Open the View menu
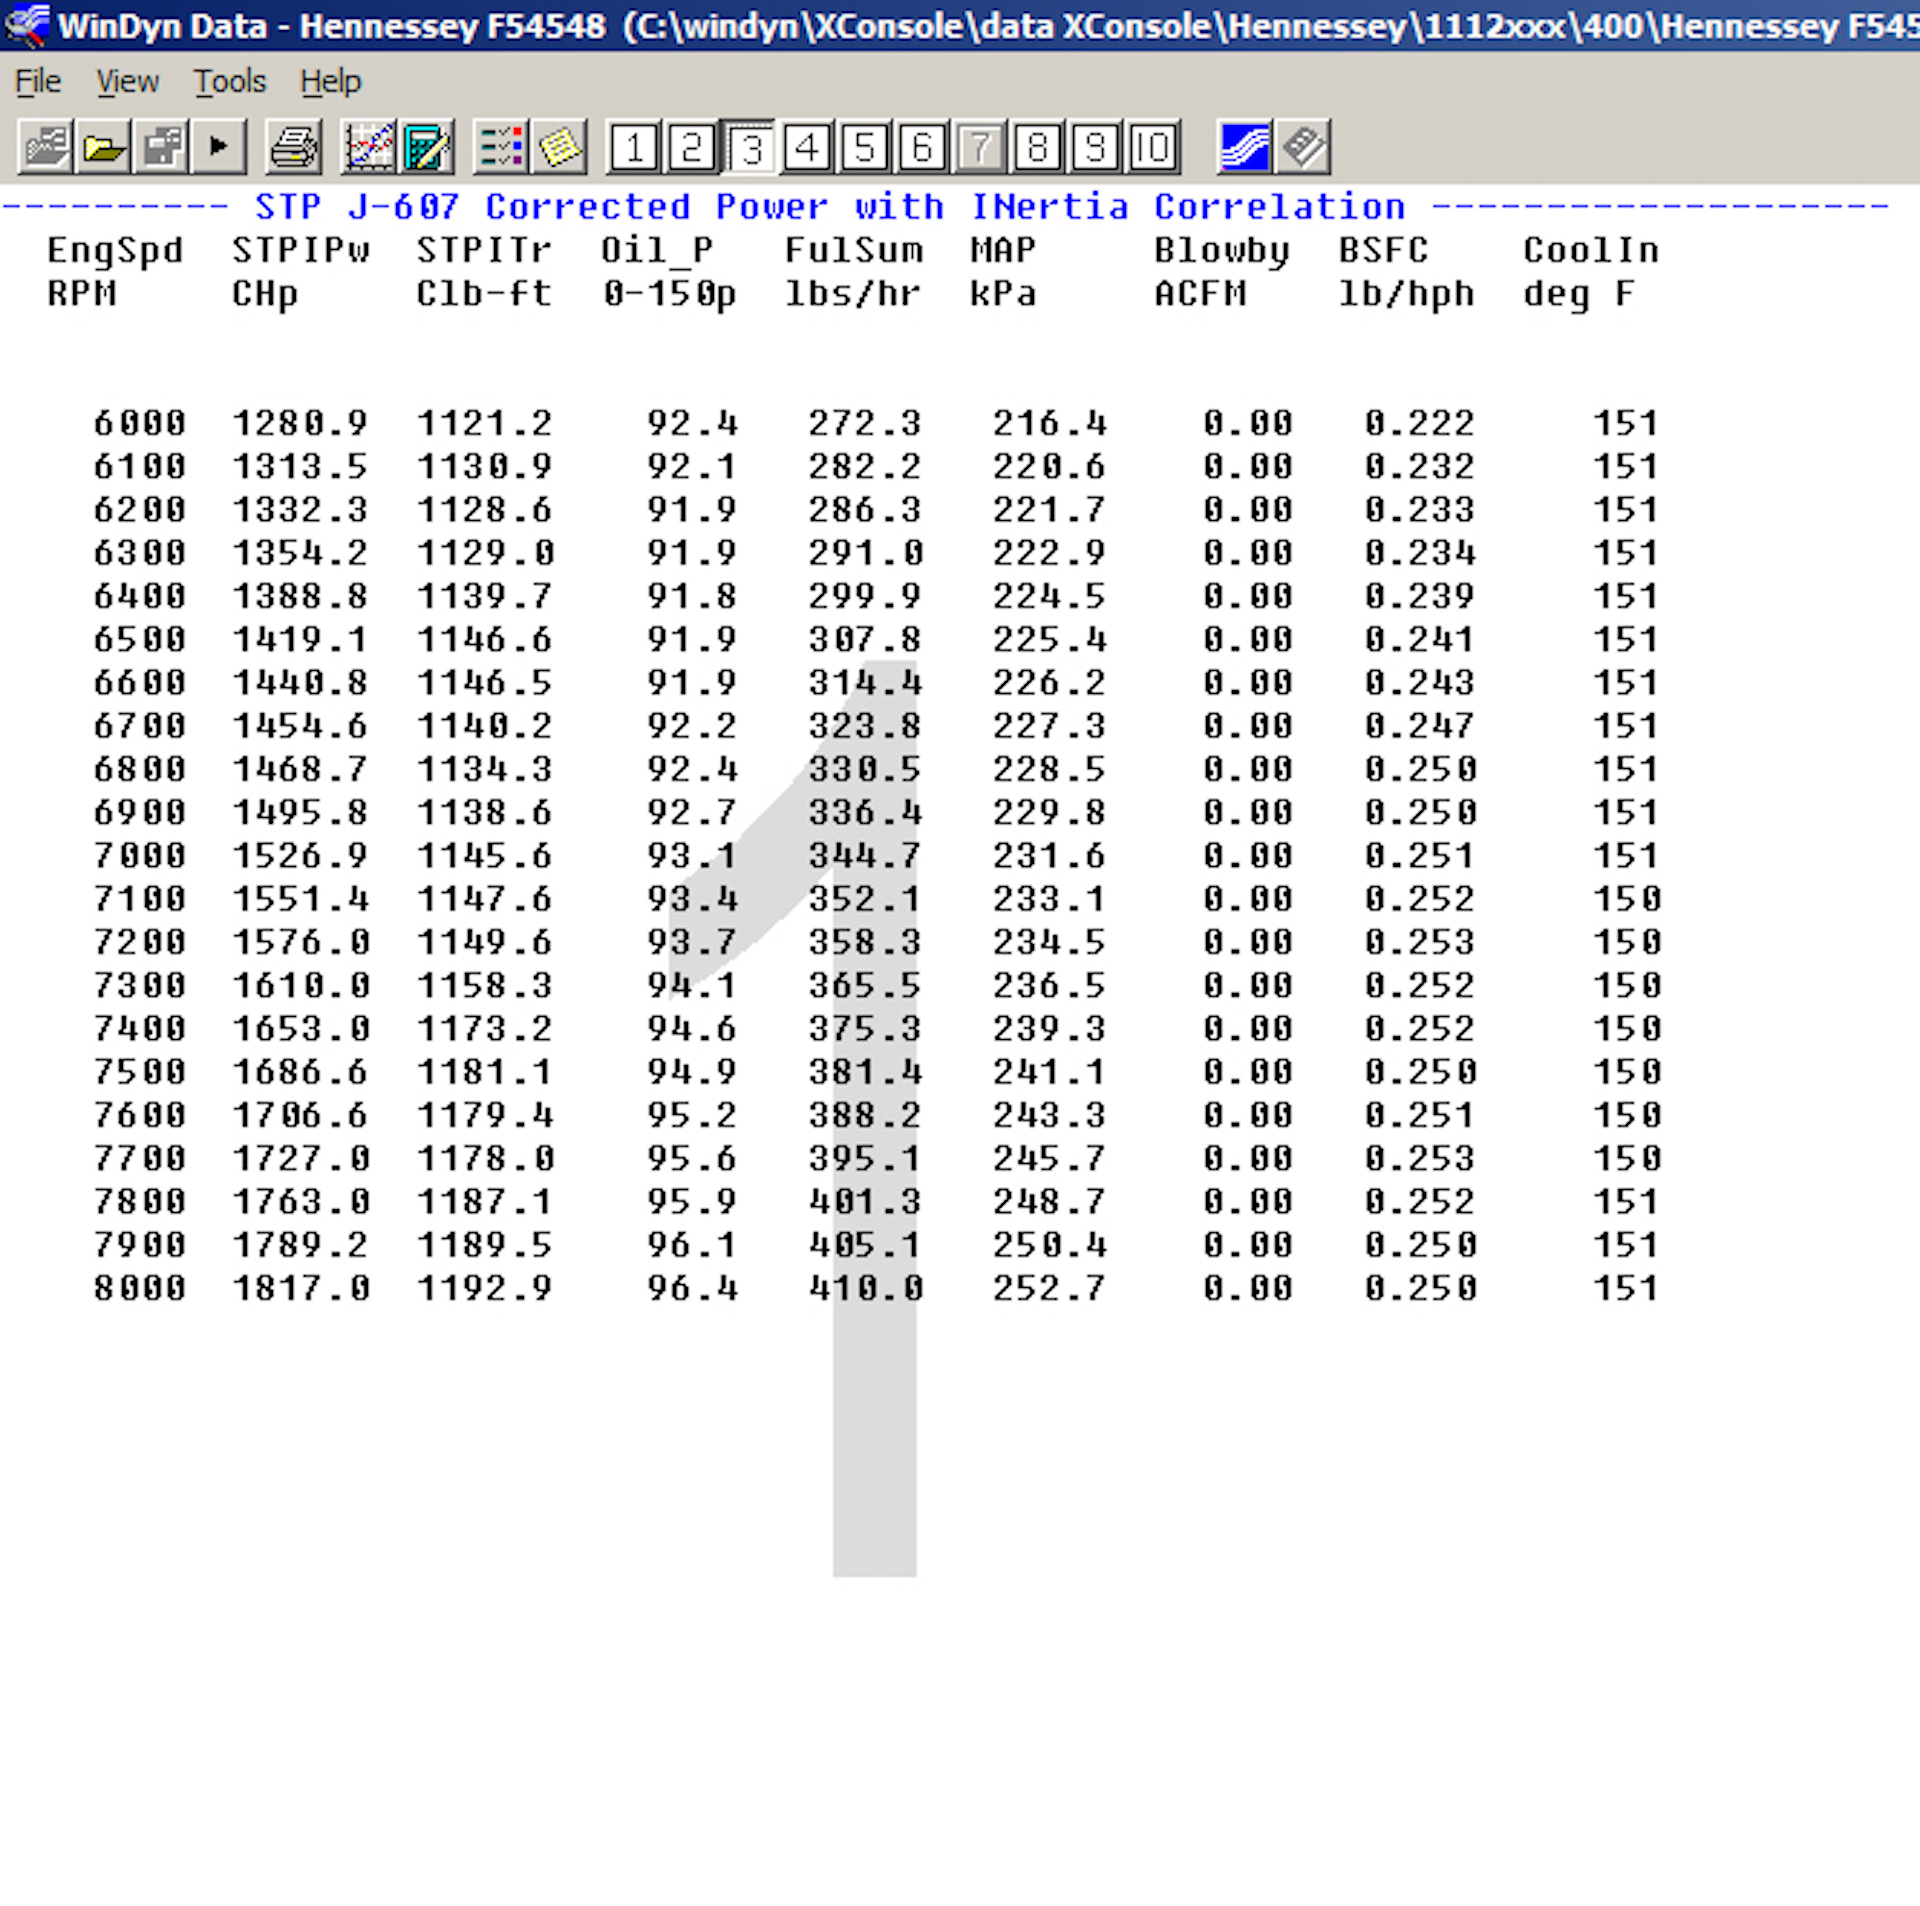This screenshot has height=1906, width=1920. 127,81
